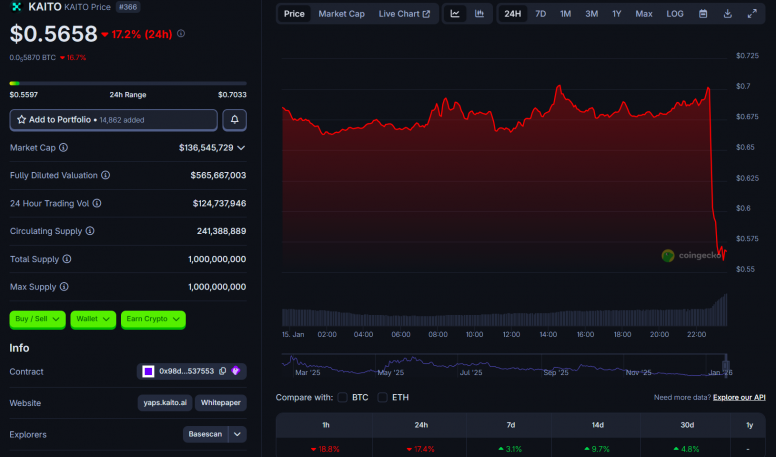
Task: Click the Market Cap info icon
Action: coord(63,148)
